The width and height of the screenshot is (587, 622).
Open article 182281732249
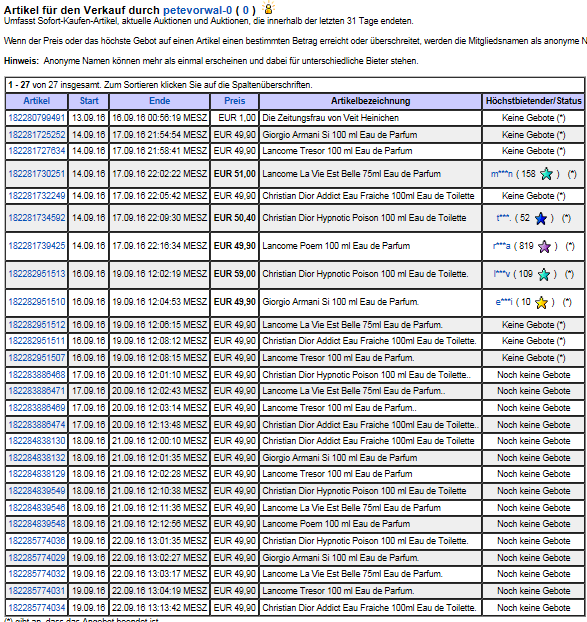click(x=36, y=196)
